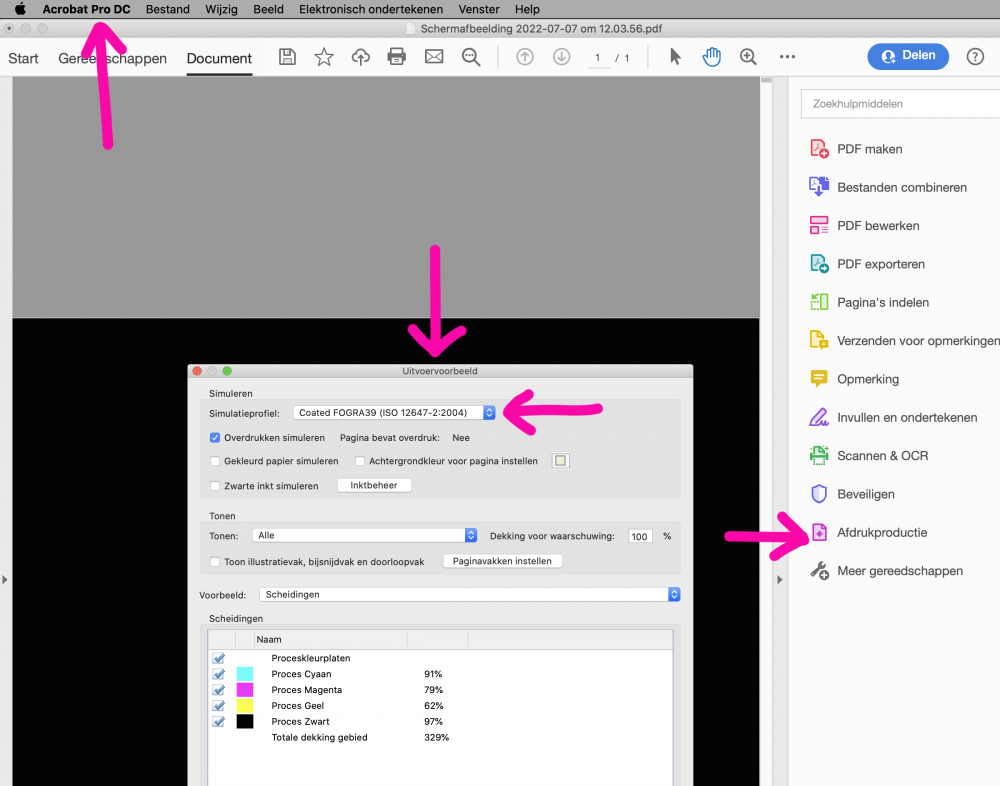Click the star bookmark icon

(x=324, y=57)
